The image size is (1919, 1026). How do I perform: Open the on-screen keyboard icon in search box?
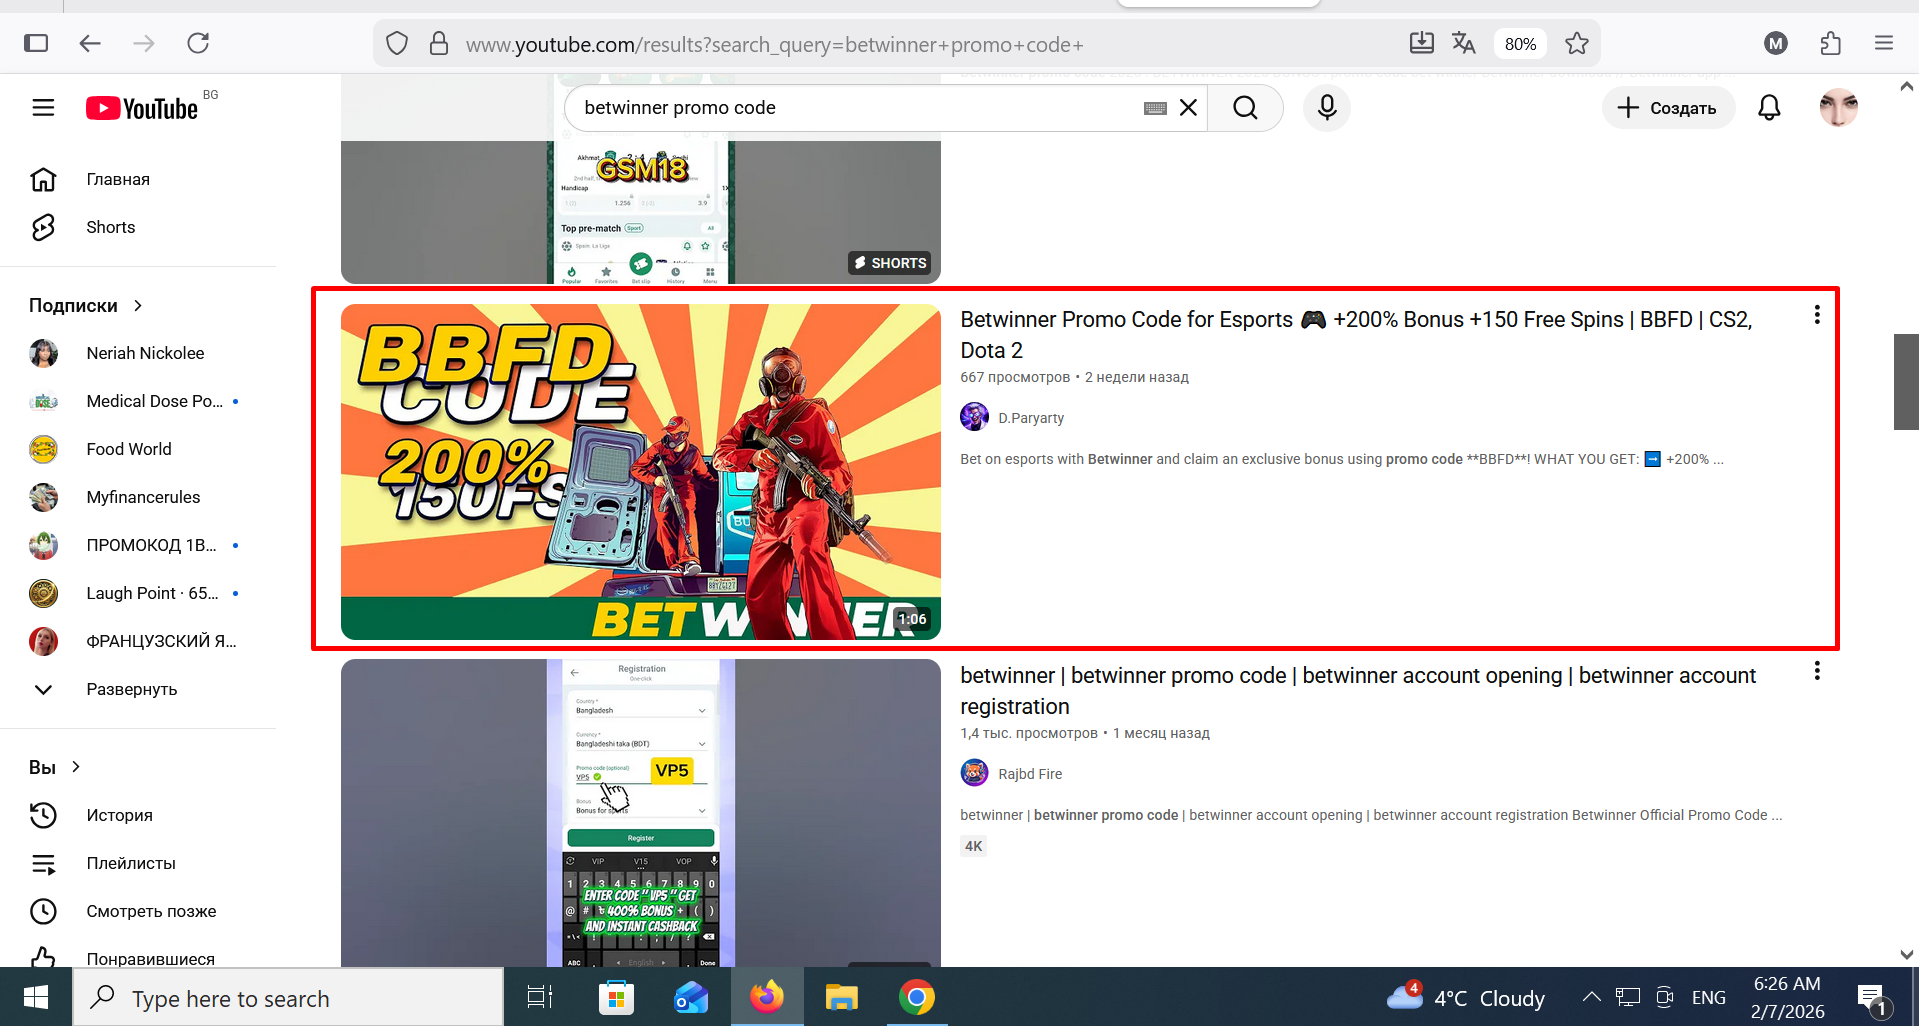(x=1155, y=108)
